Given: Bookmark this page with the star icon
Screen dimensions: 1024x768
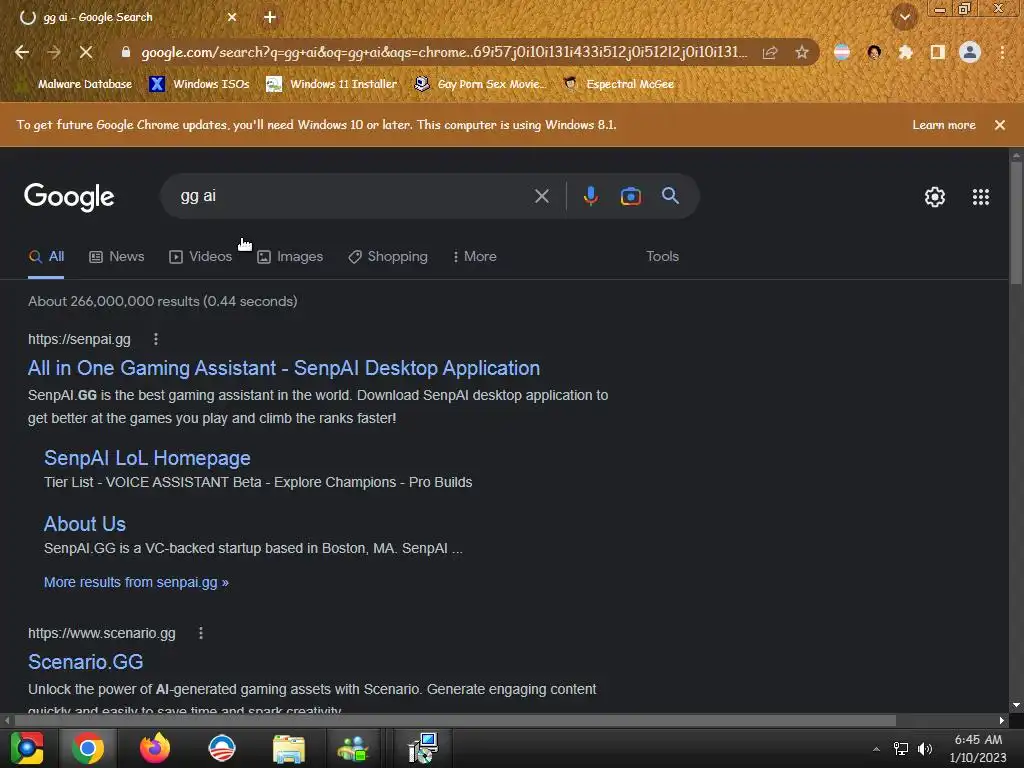Looking at the screenshot, I should 802,52.
